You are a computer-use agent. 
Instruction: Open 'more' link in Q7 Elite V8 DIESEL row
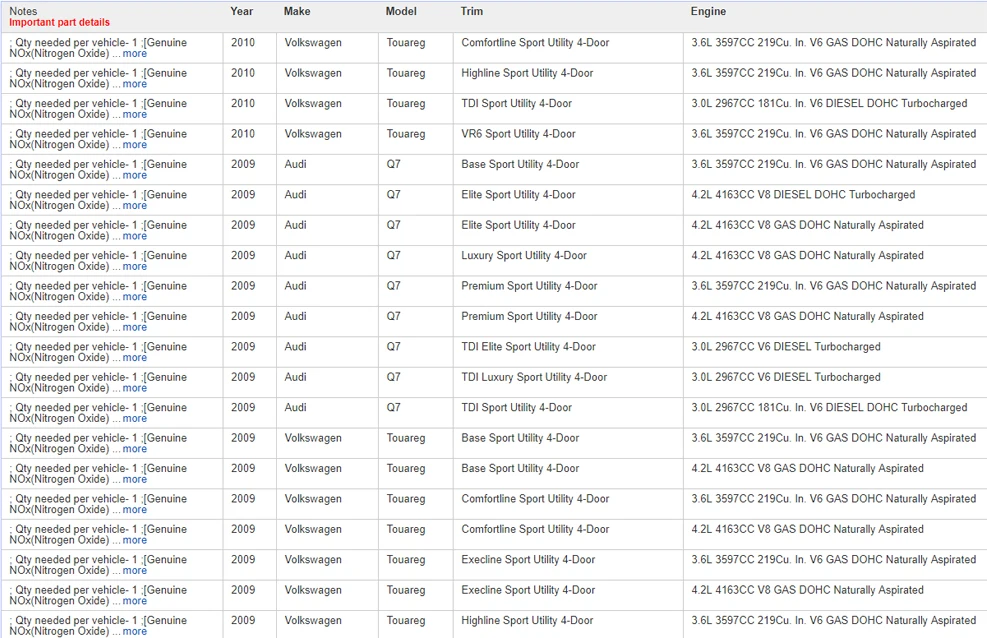click(135, 206)
